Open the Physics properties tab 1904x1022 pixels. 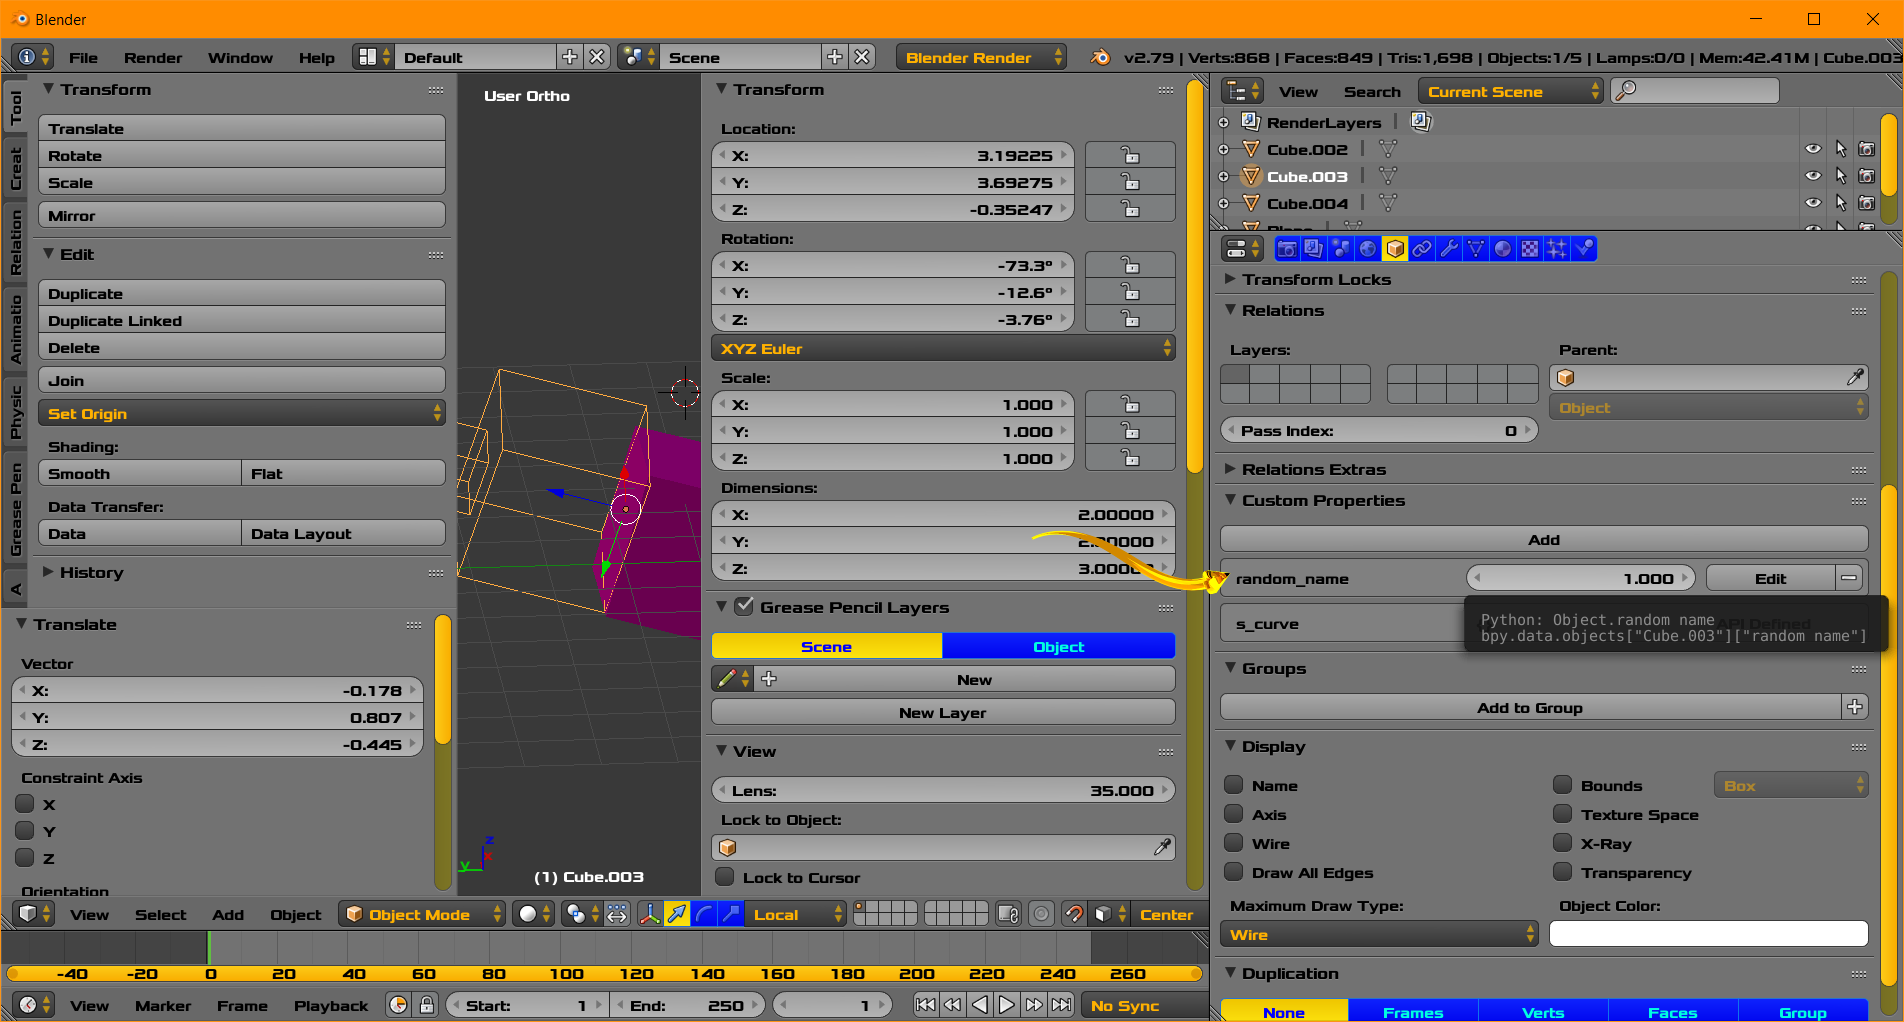point(1584,249)
